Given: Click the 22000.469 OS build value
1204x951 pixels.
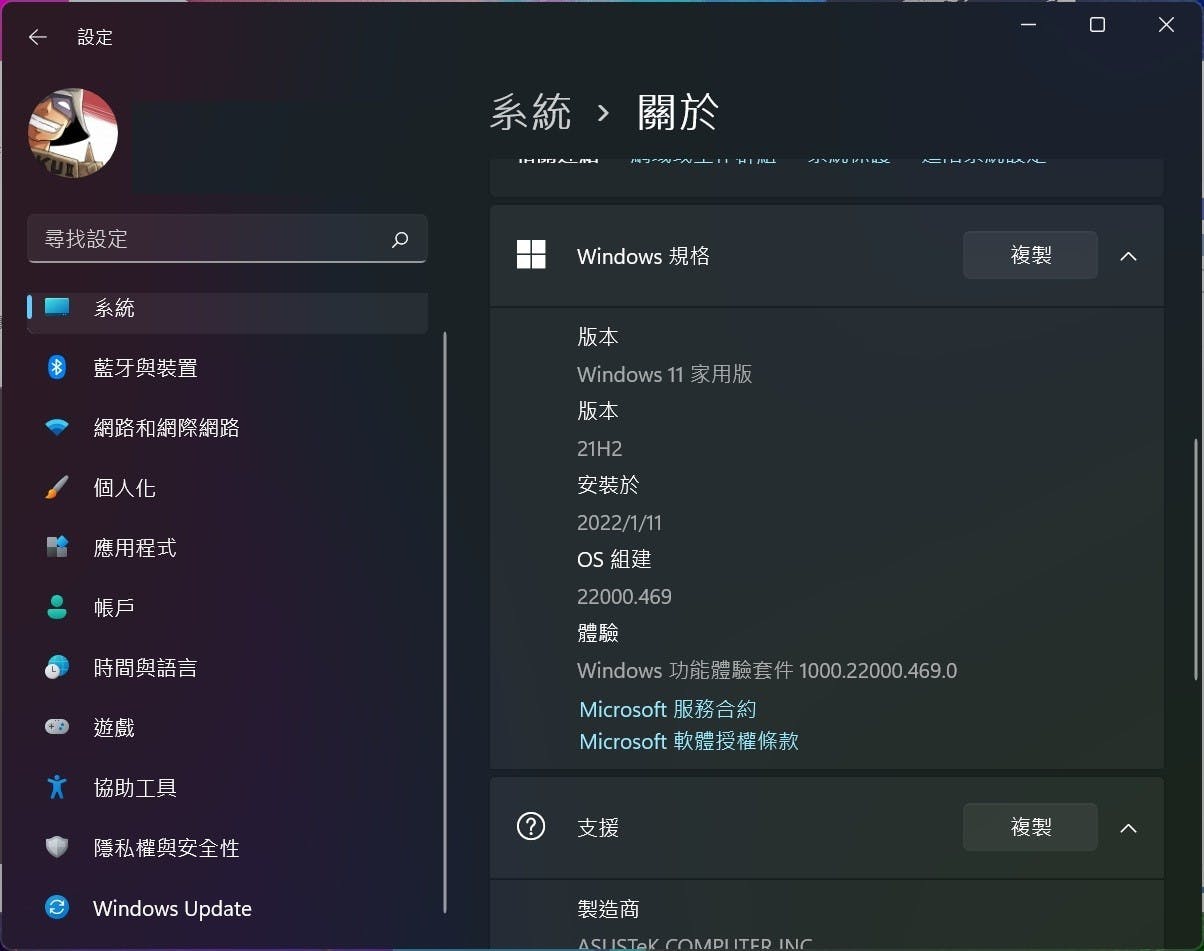Looking at the screenshot, I should point(624,596).
